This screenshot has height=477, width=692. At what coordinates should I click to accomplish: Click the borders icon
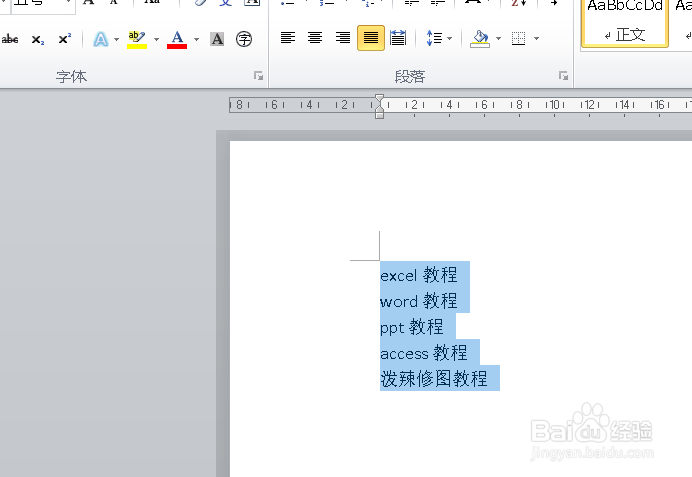coord(519,38)
